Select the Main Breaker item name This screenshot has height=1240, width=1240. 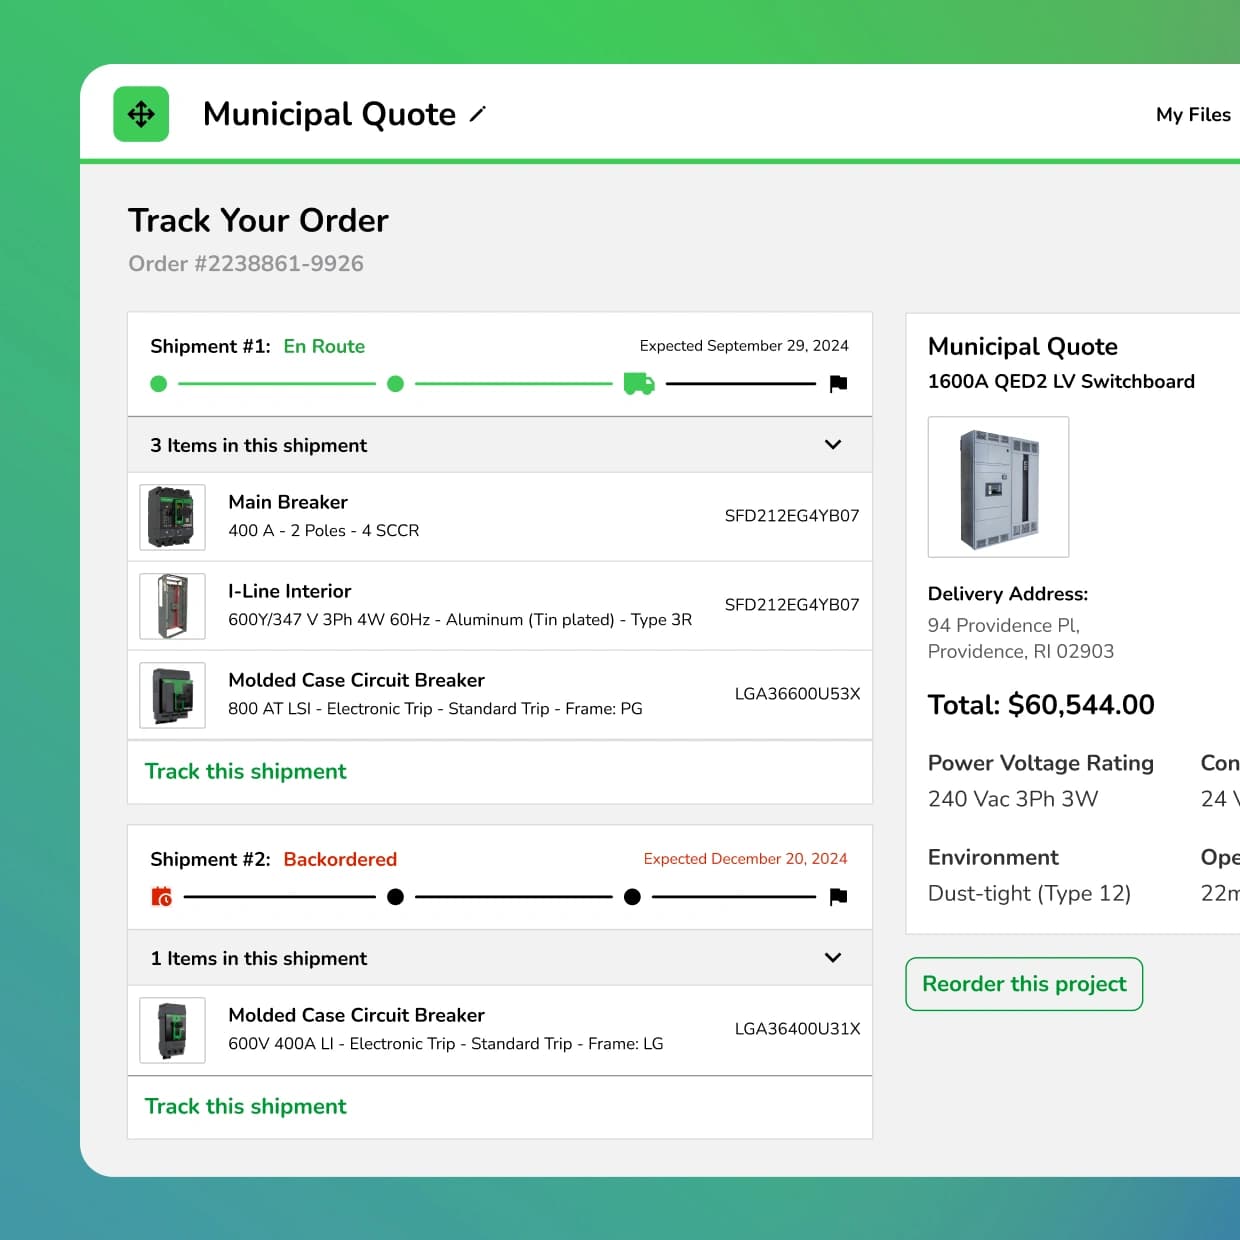[x=288, y=502]
